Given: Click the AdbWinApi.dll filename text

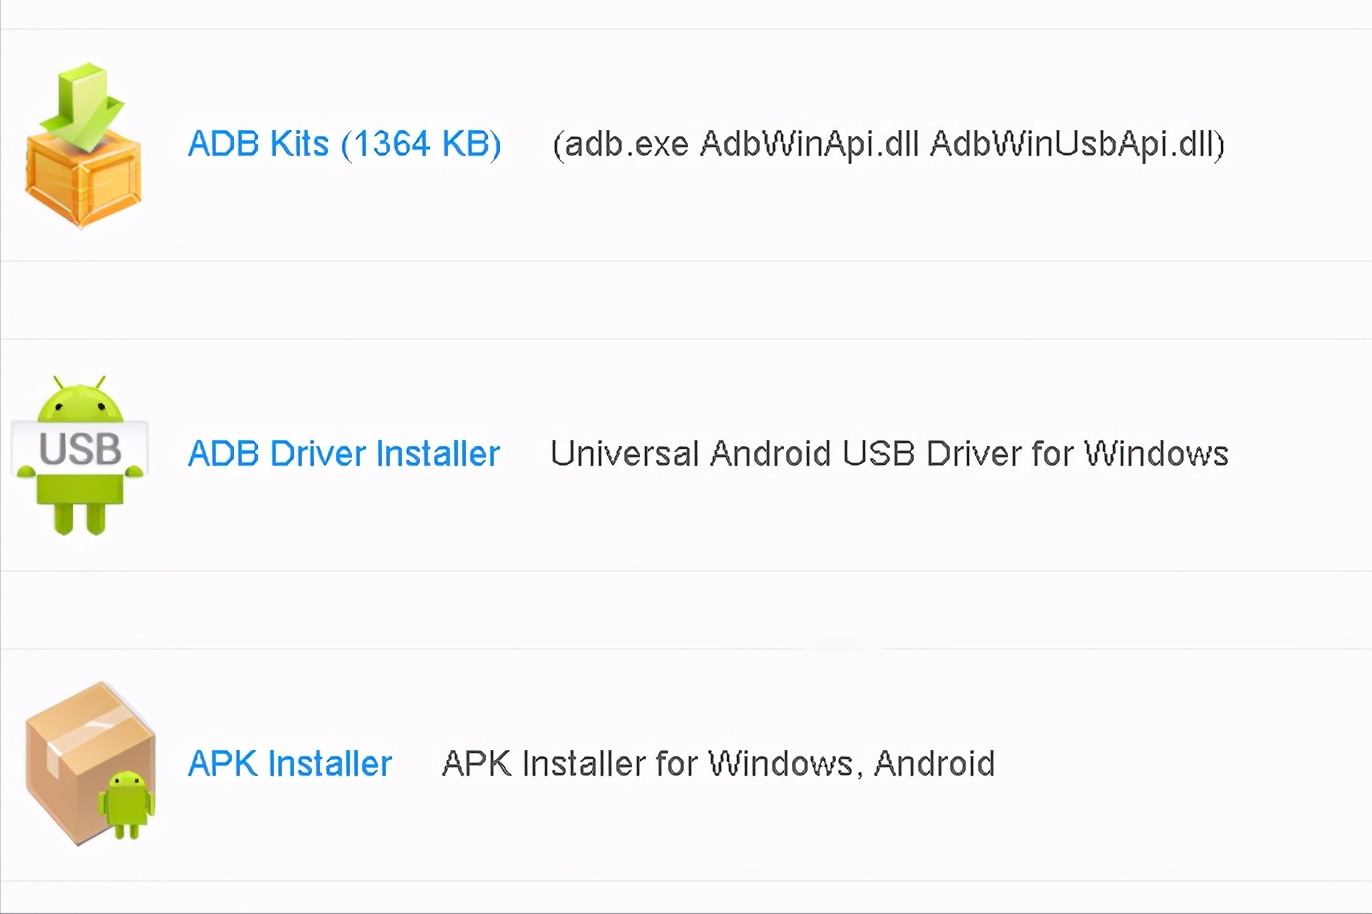Looking at the screenshot, I should [x=809, y=144].
